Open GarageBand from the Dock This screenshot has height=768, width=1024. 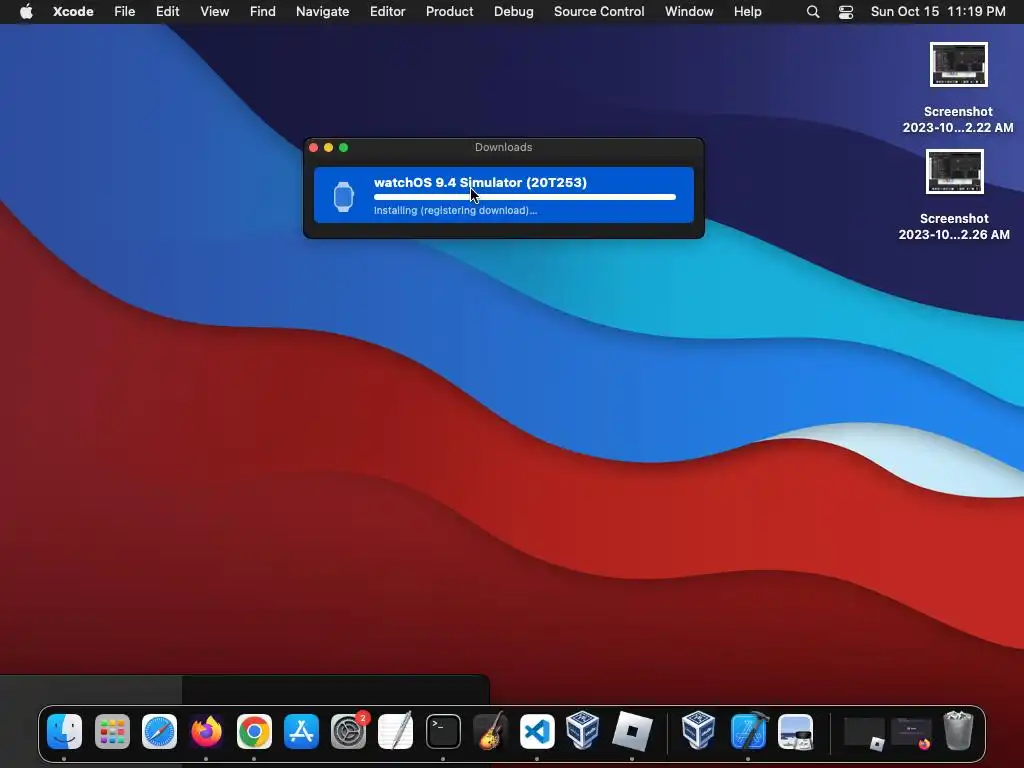[x=490, y=731]
